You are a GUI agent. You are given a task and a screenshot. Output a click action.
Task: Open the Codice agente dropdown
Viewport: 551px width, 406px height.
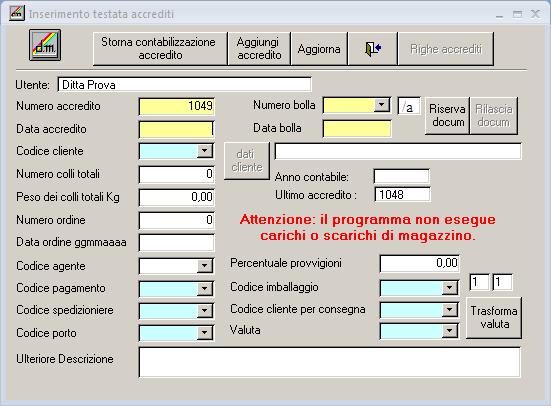204,266
